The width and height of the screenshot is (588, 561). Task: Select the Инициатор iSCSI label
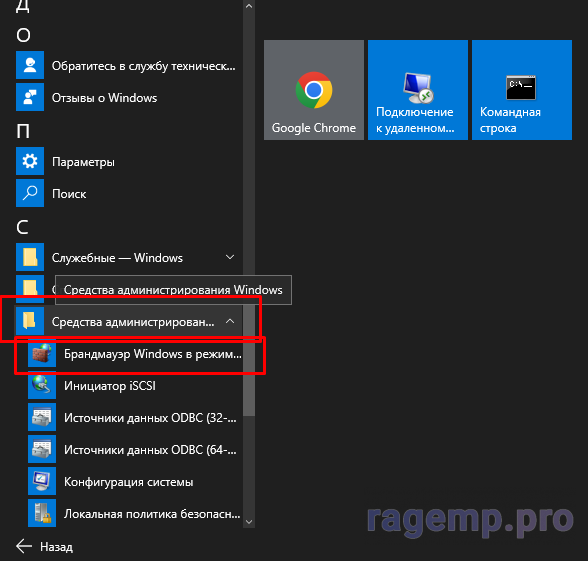click(110, 386)
